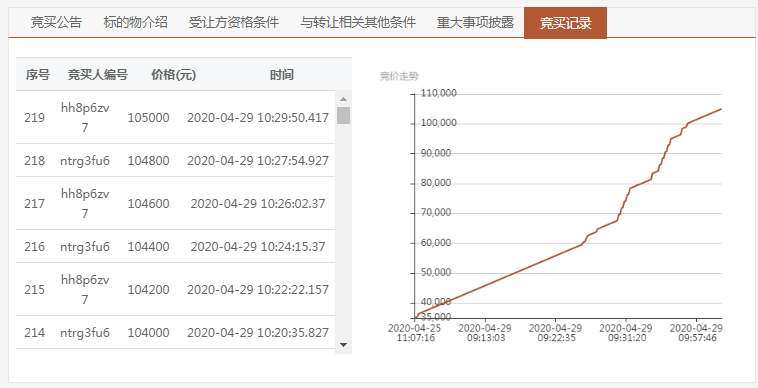Screen dimensions: 758x388
Task: Click the 序号 column header
Action: [x=38, y=75]
